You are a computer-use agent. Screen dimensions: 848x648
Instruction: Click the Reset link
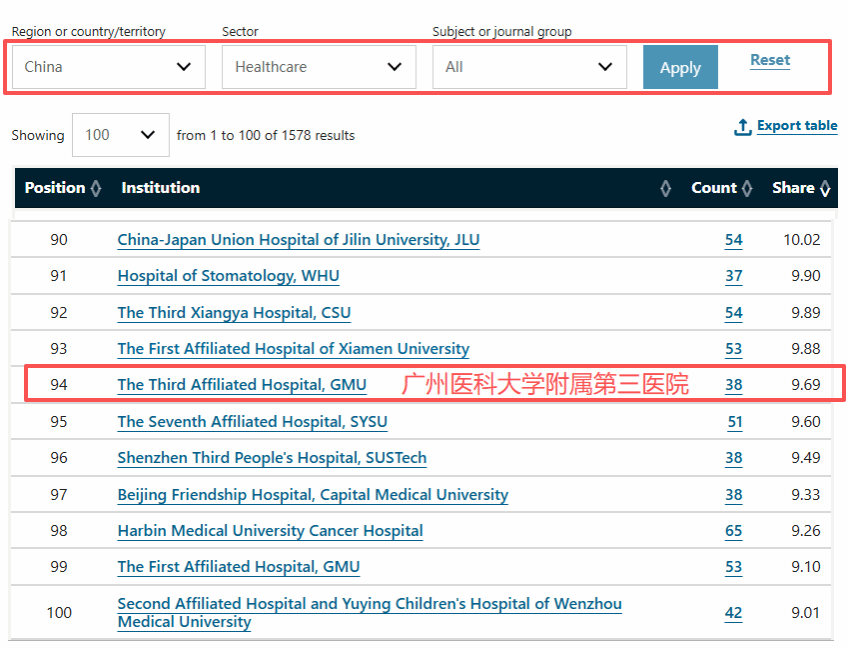coord(770,59)
